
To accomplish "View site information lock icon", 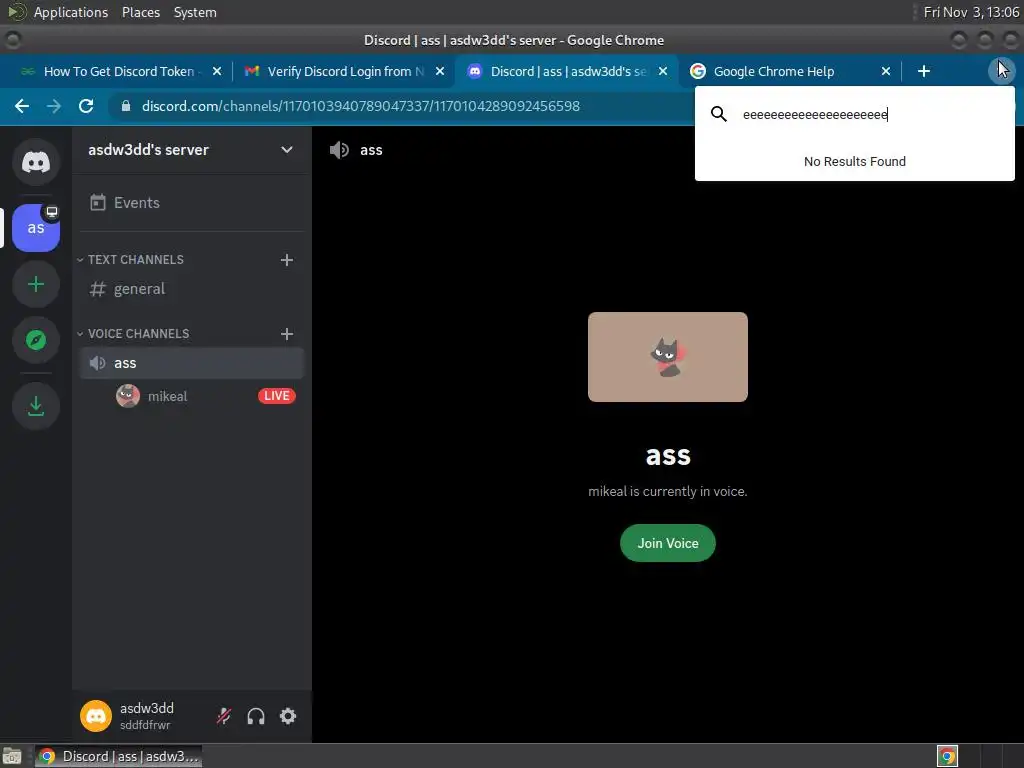I will tap(126, 106).
